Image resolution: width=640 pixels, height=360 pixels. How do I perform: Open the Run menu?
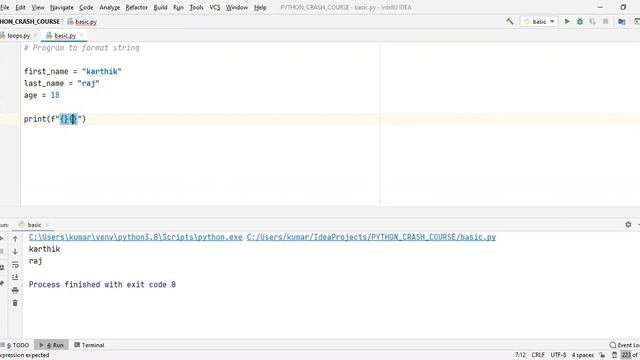tap(178, 7)
